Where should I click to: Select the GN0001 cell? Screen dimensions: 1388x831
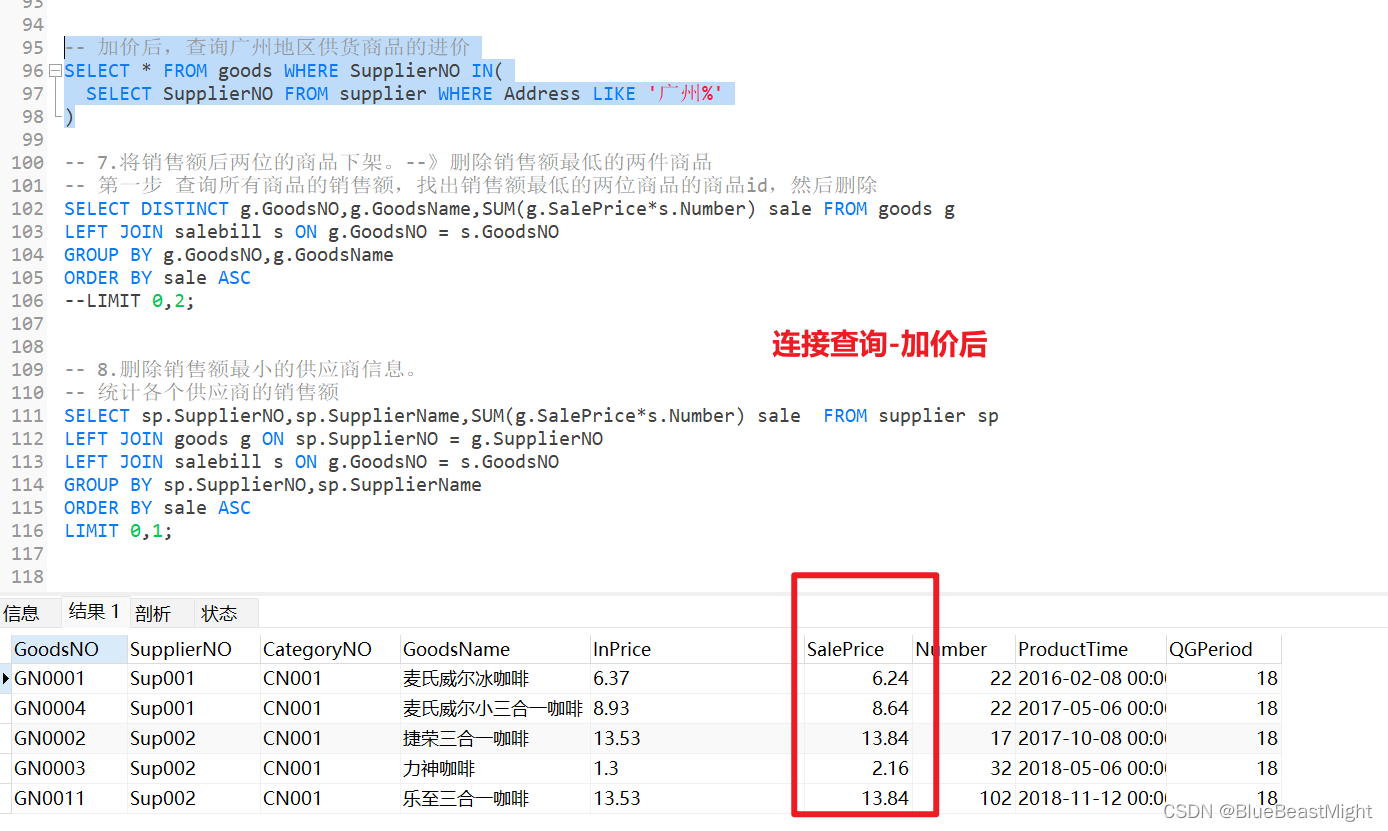pyautogui.click(x=69, y=679)
